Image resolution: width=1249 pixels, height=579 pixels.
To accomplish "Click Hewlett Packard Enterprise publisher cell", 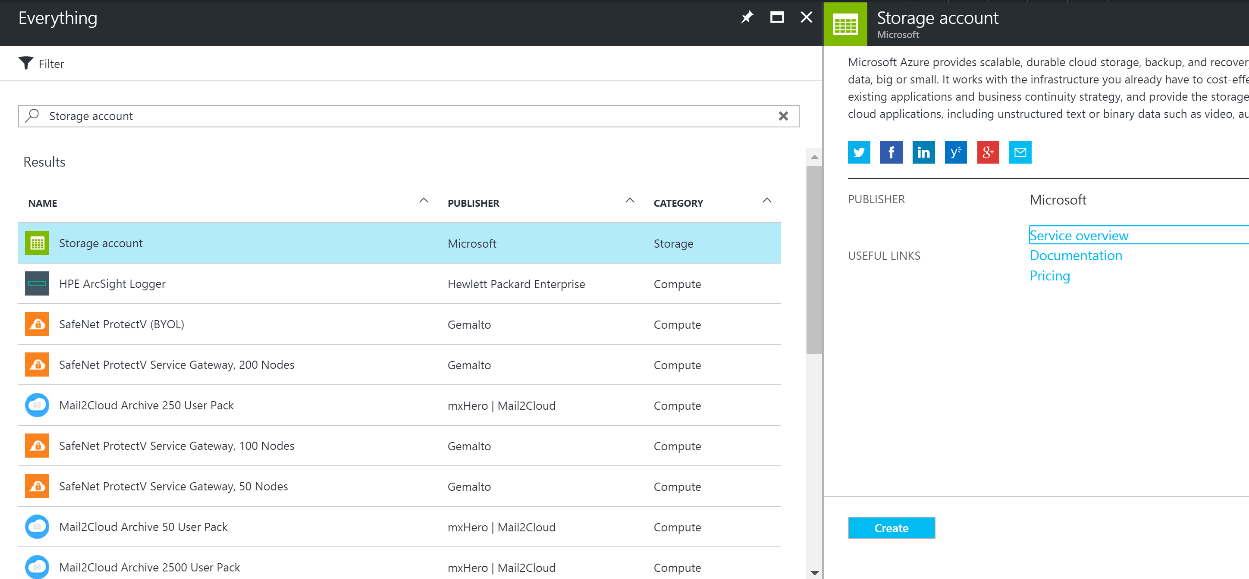I will 516,284.
